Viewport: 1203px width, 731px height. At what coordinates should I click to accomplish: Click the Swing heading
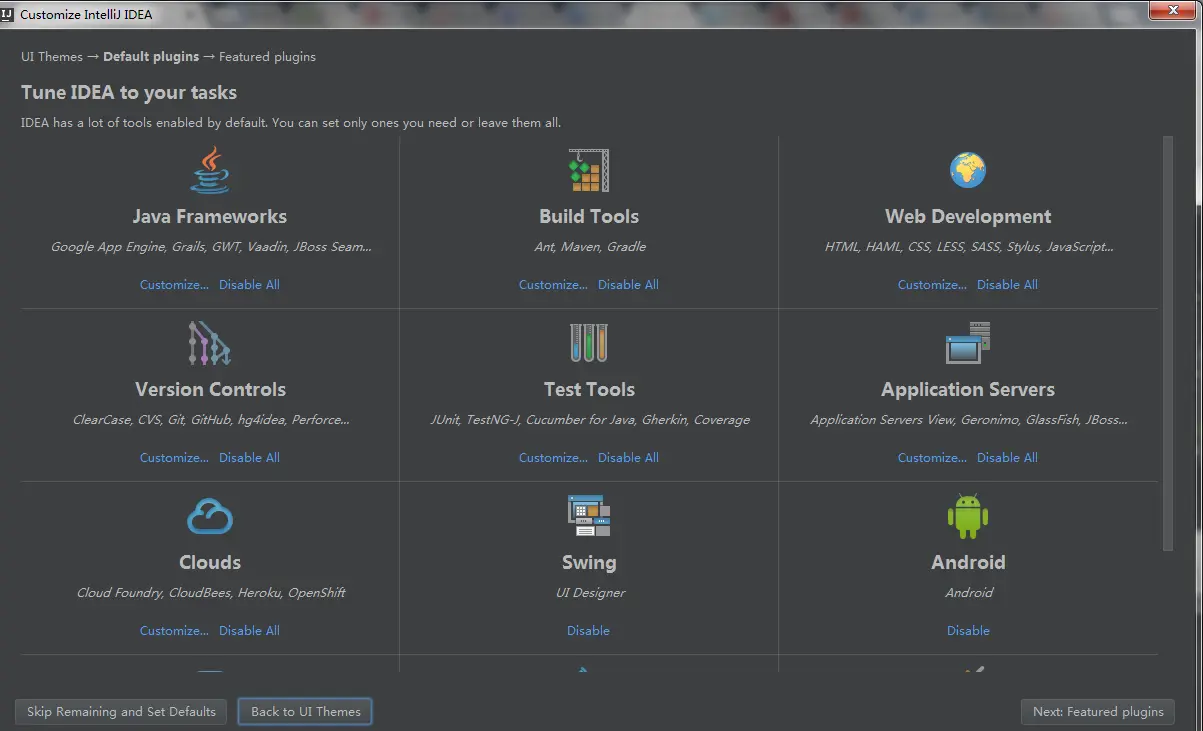click(x=589, y=563)
